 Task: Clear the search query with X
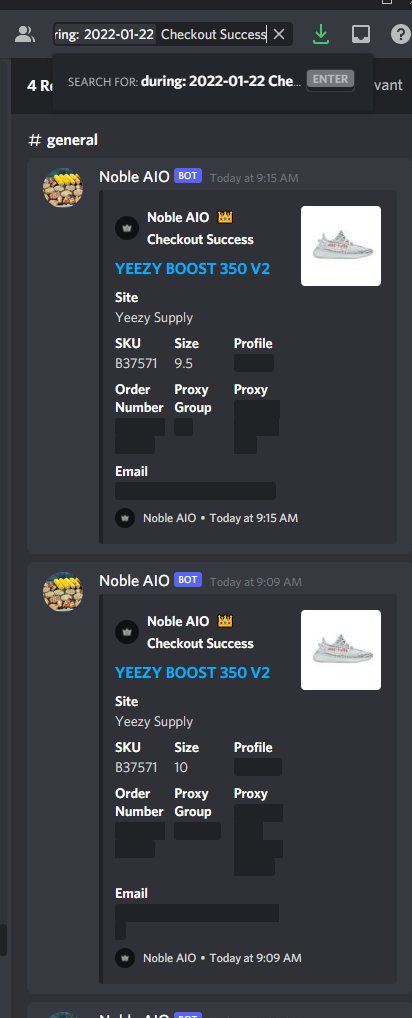click(279, 34)
